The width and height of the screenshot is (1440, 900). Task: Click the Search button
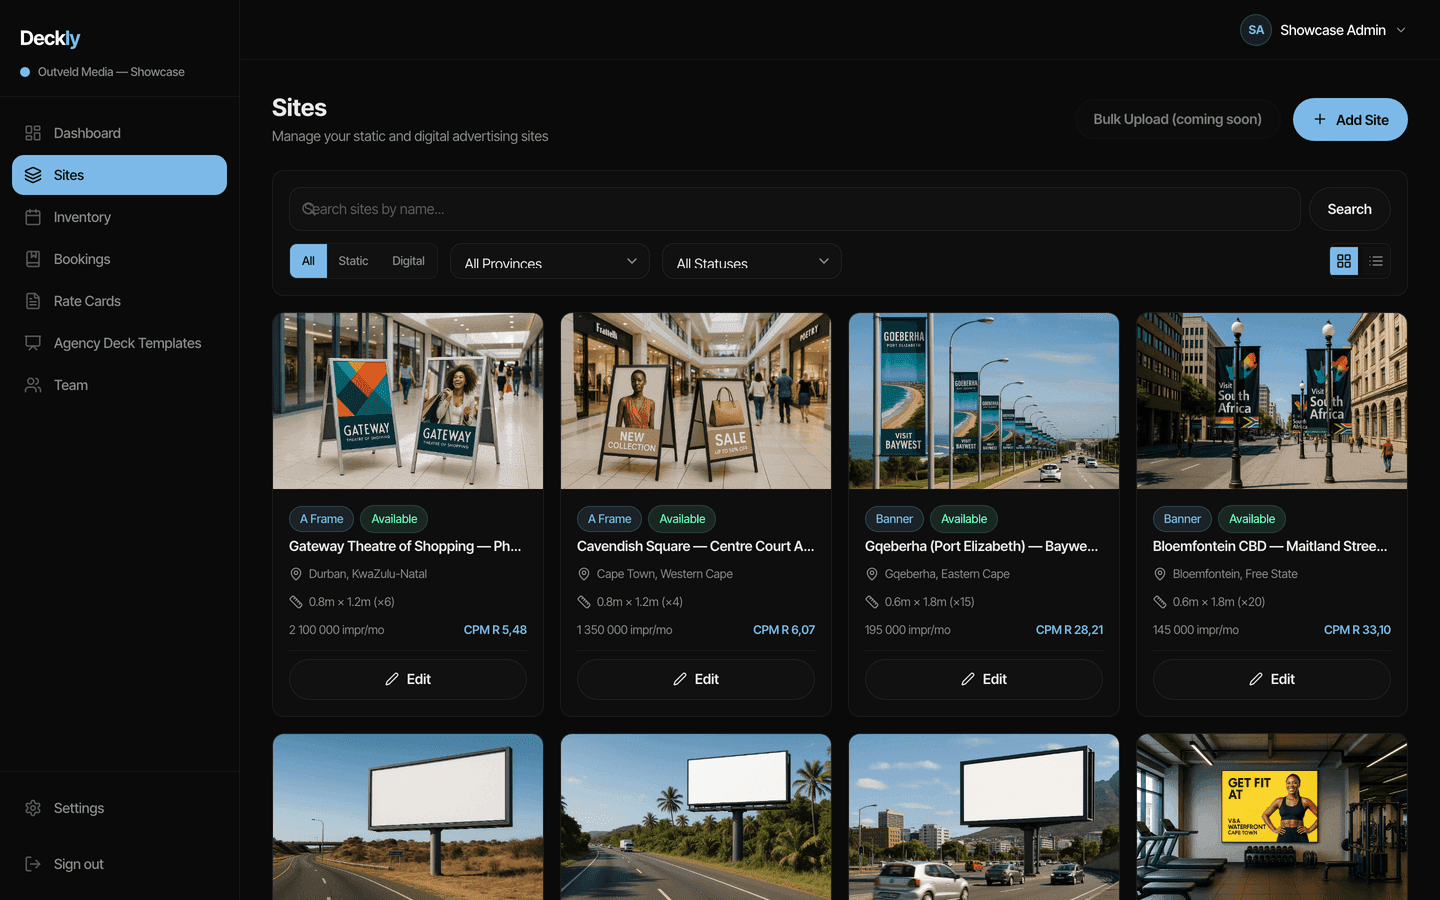[x=1349, y=209]
